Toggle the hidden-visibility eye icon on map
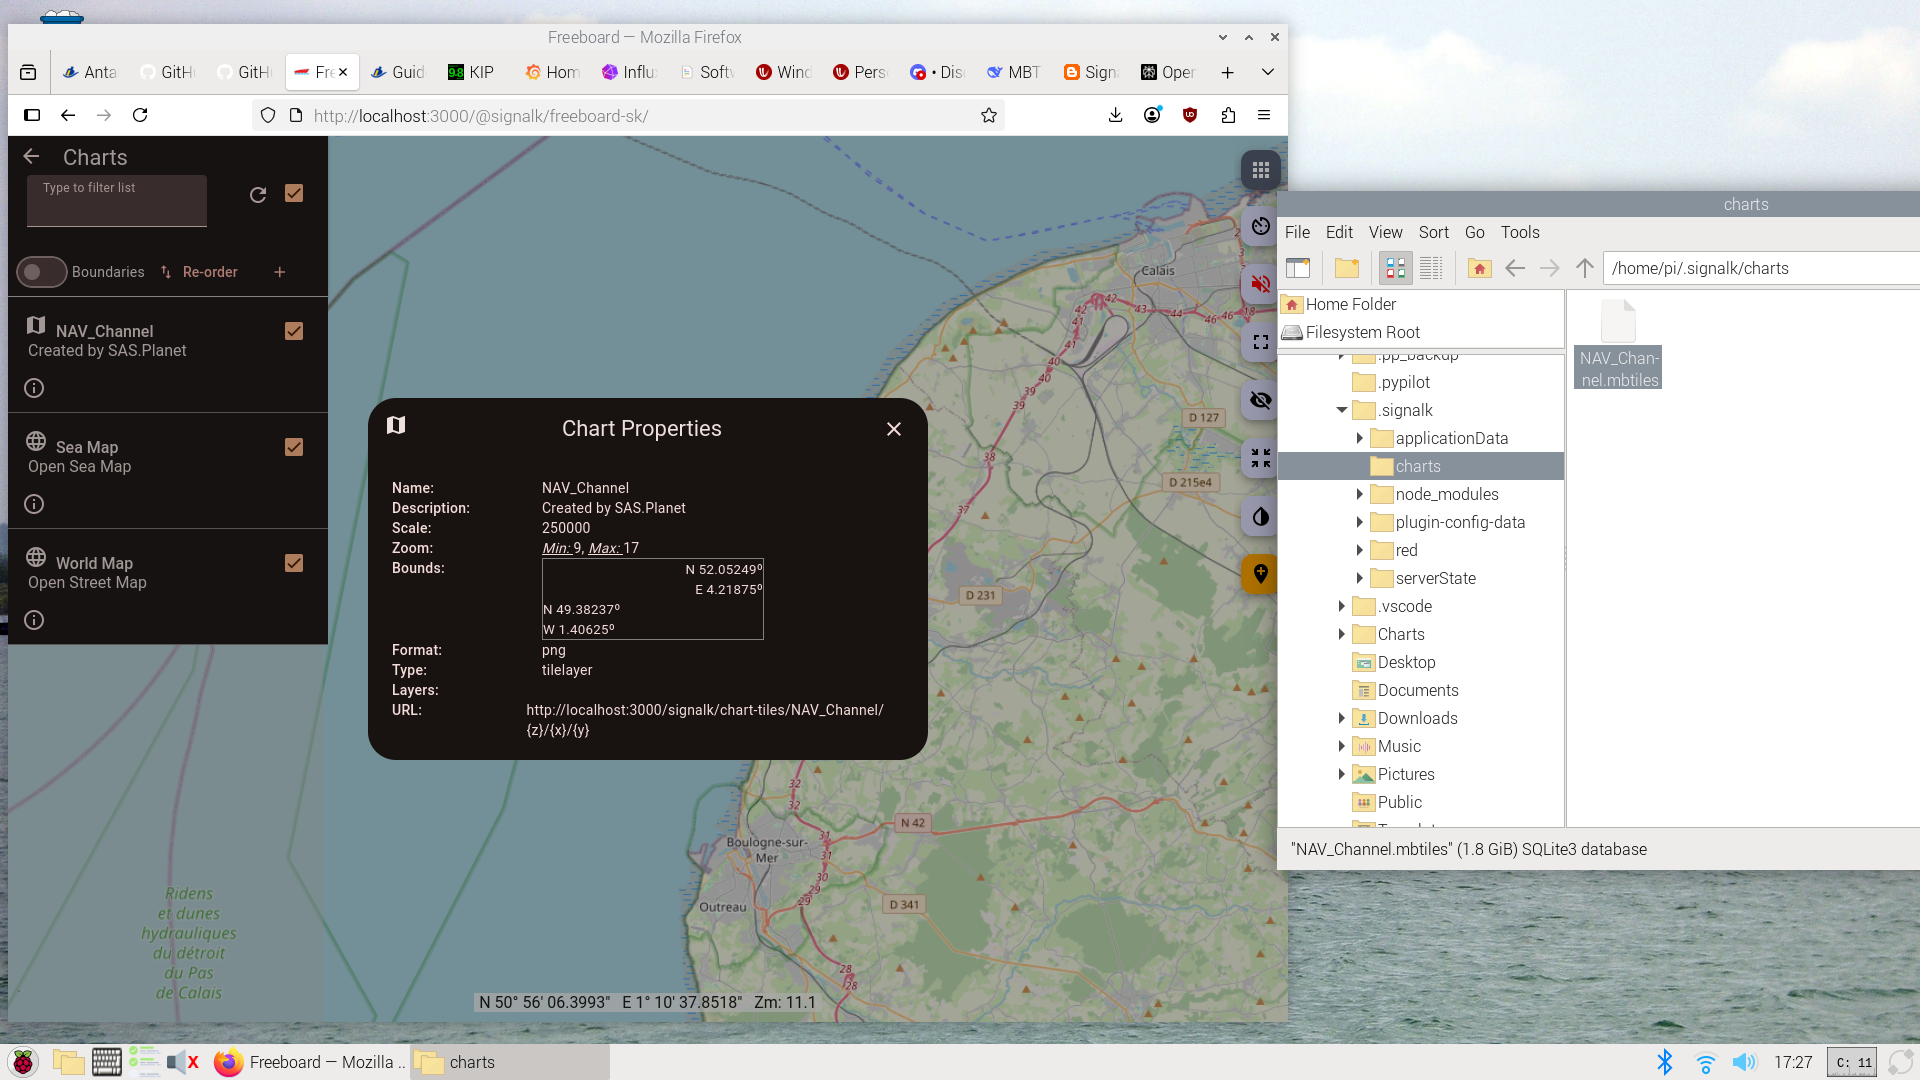 [x=1261, y=400]
